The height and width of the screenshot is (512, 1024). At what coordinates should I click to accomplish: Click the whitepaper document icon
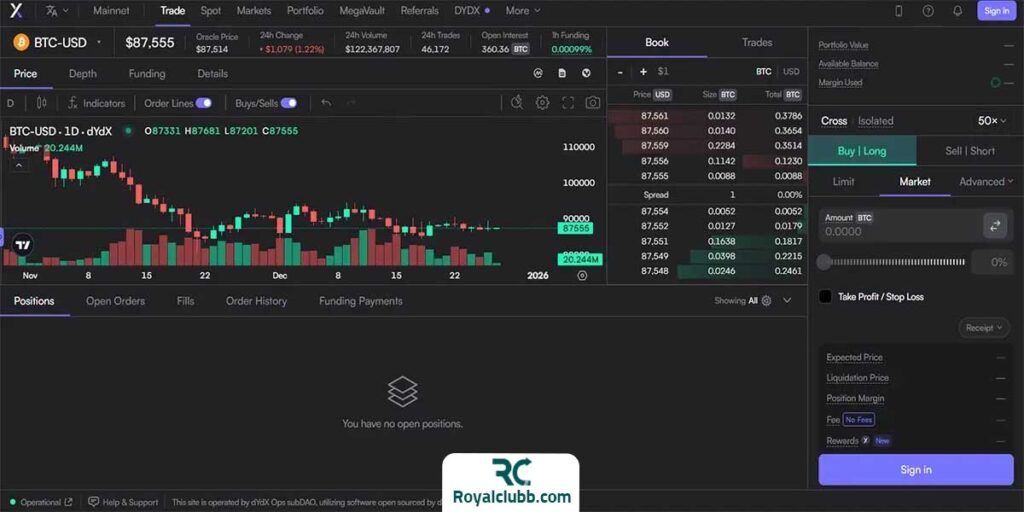[562, 73]
